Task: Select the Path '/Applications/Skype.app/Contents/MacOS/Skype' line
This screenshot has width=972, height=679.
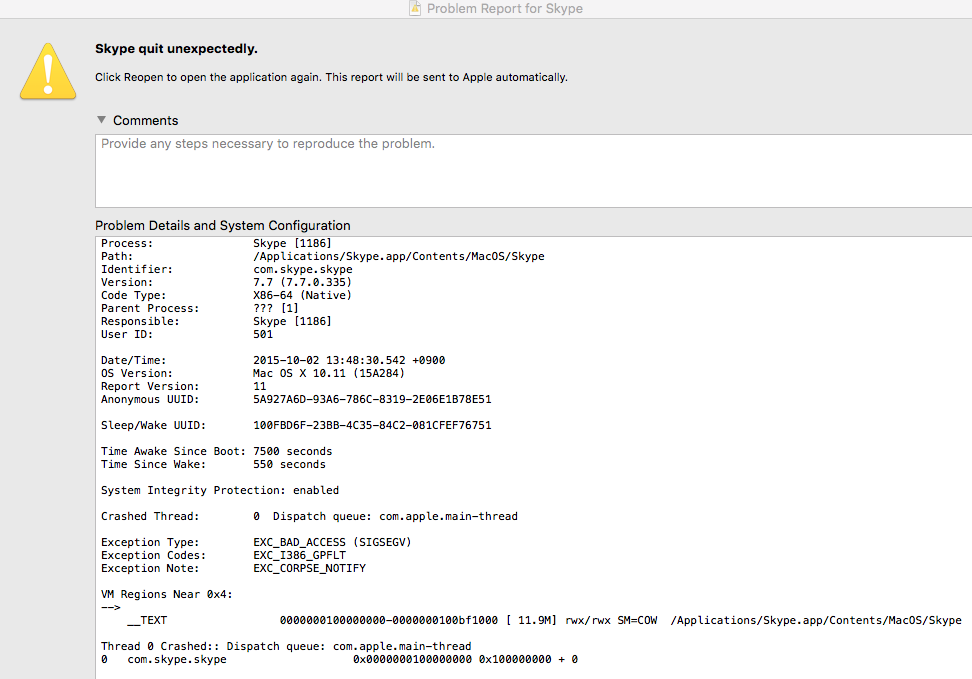Action: tap(322, 256)
